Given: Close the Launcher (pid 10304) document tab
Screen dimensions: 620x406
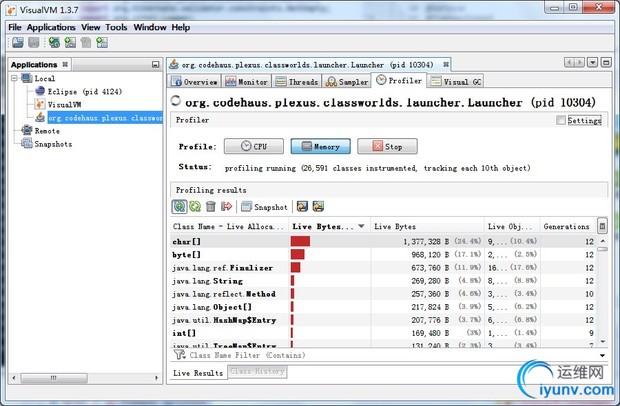Looking at the screenshot, I should [x=446, y=64].
